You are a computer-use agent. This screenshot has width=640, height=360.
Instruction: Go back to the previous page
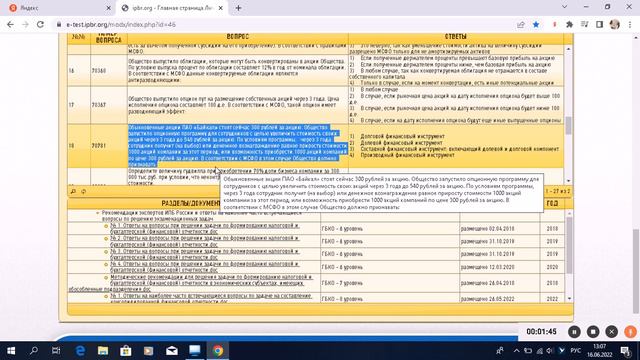[x=10, y=24]
